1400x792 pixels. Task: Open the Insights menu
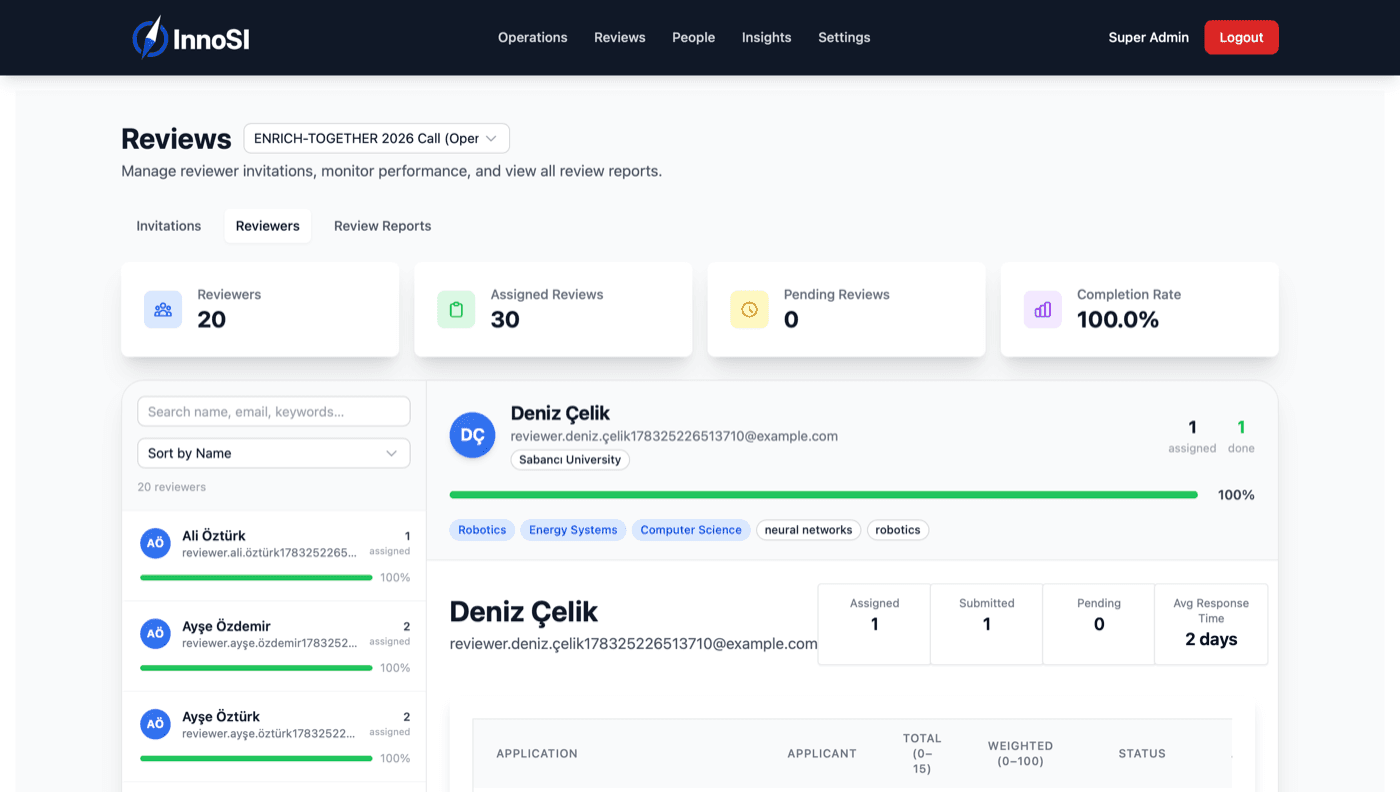coord(767,37)
